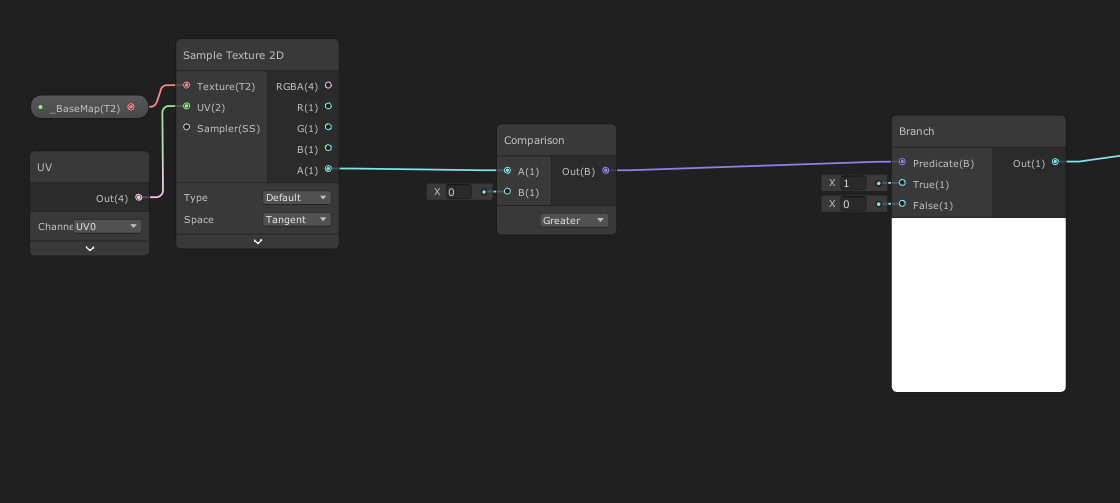
Task: Open the Space dropdown set to Tangent
Action: point(296,219)
